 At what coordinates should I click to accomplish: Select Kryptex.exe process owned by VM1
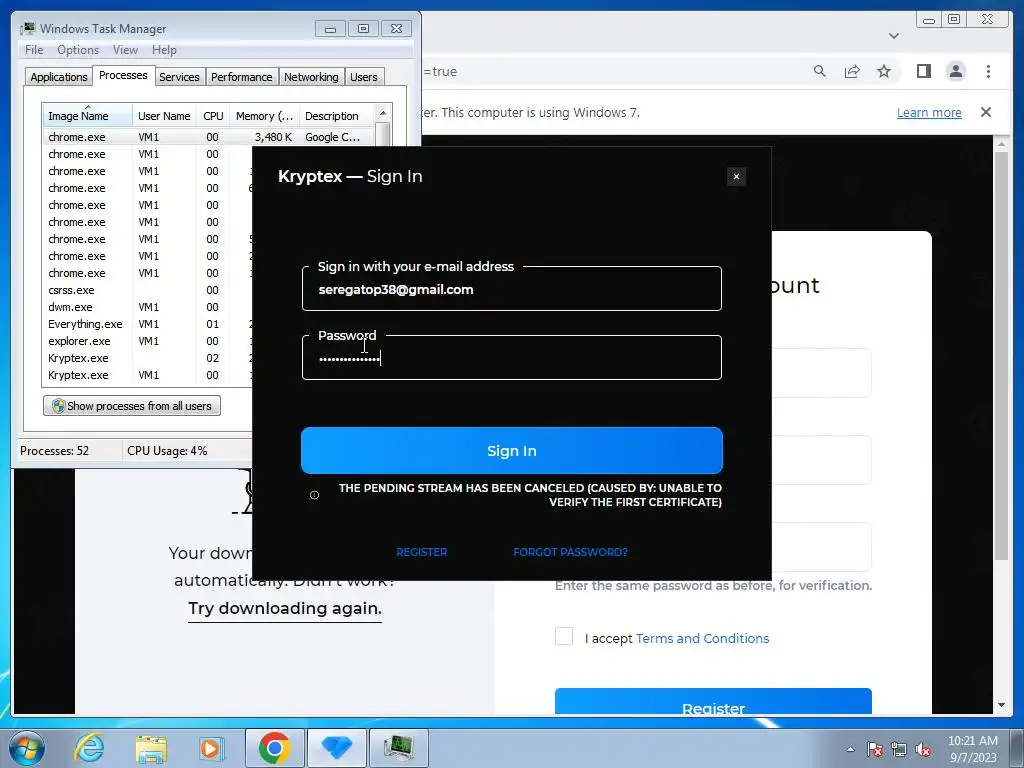[x=147, y=375]
